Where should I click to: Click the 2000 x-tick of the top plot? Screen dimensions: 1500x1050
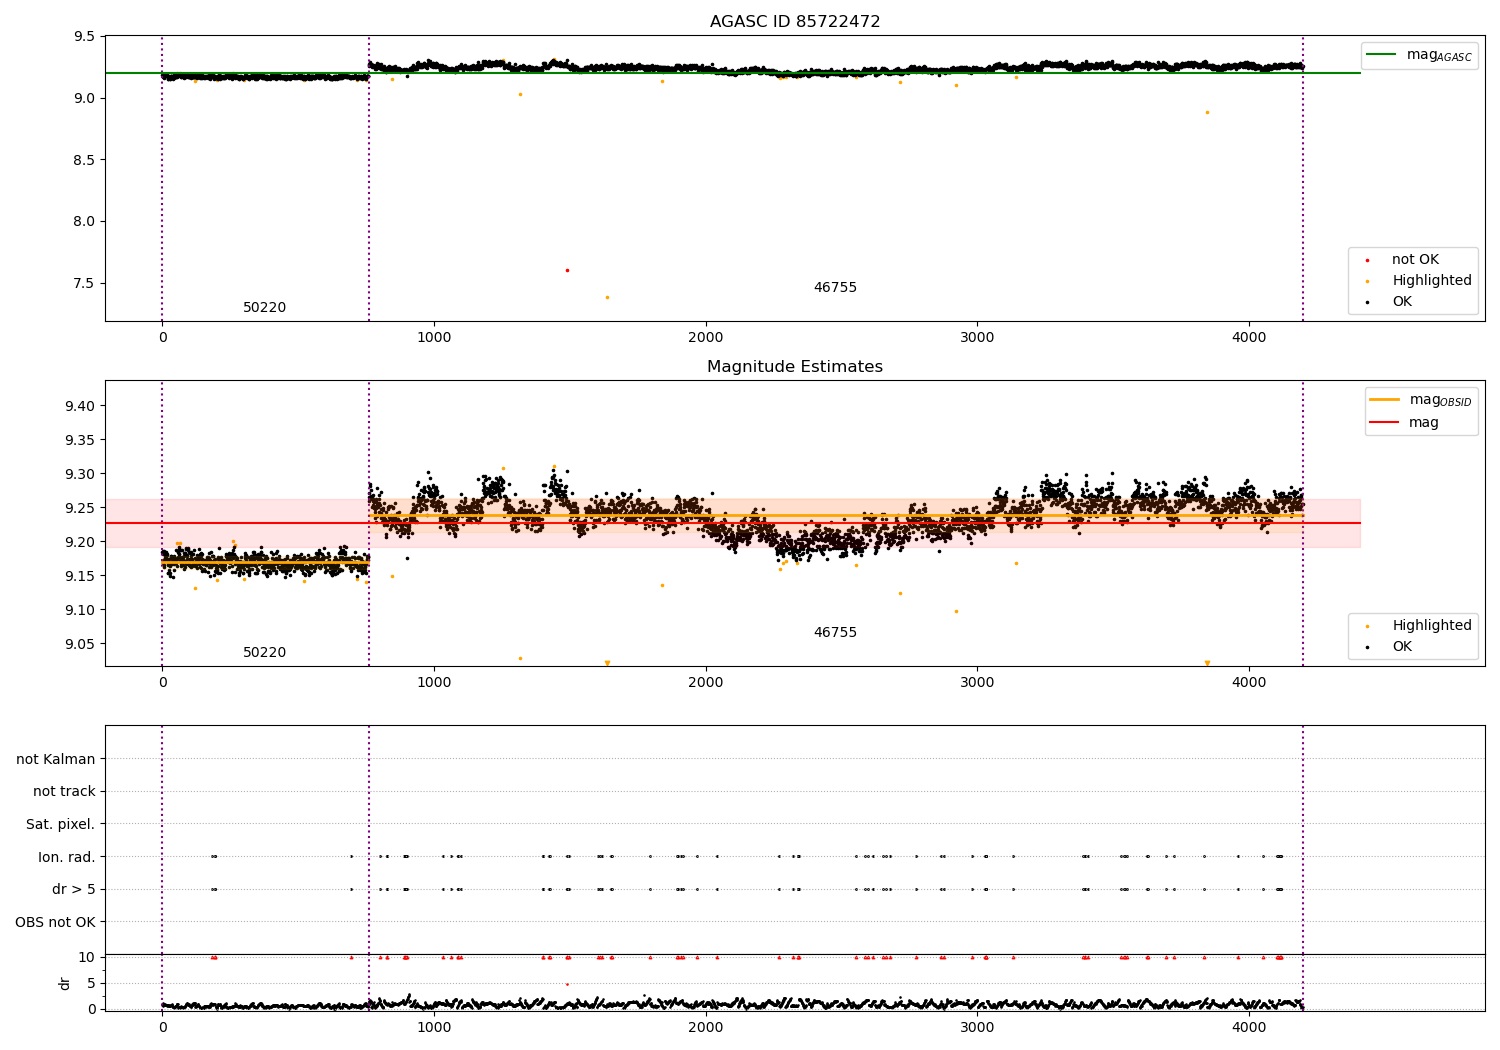click(706, 338)
